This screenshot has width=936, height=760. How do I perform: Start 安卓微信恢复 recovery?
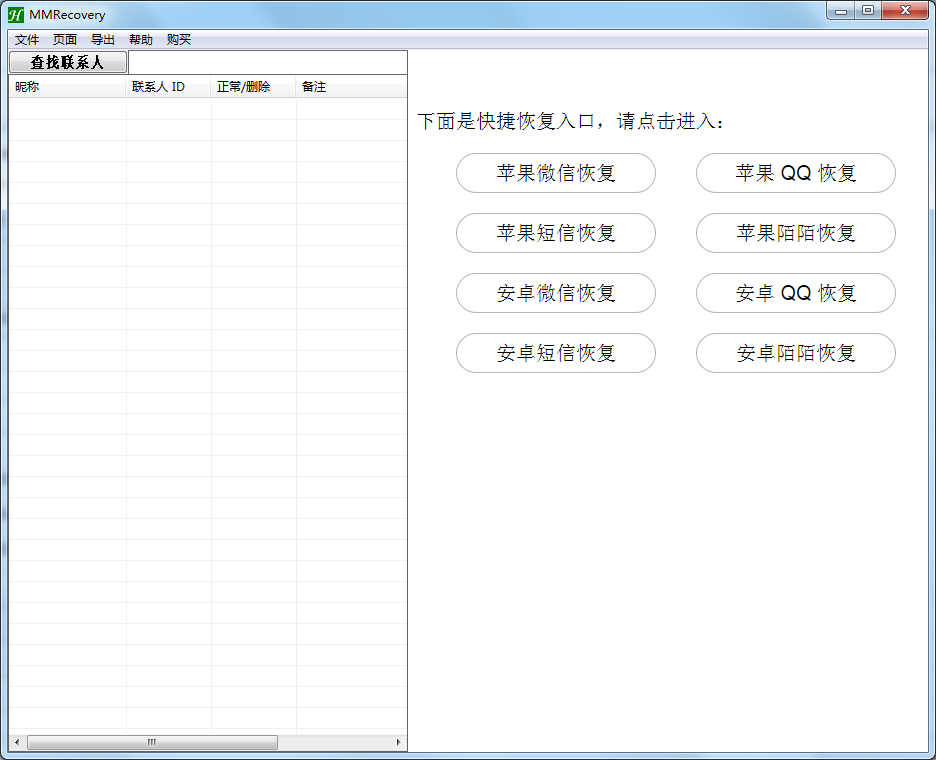point(556,293)
